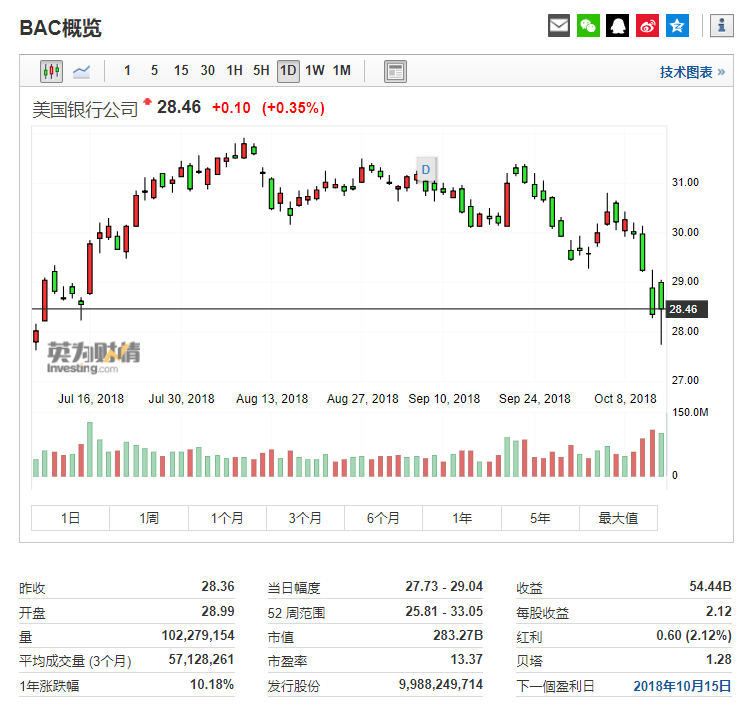Click the 2018年10月15日 earnings date link
The width and height of the screenshot is (742, 713).
click(683, 685)
